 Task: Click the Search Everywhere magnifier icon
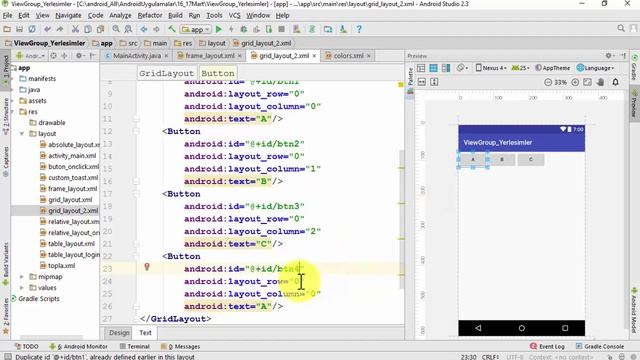click(621, 29)
